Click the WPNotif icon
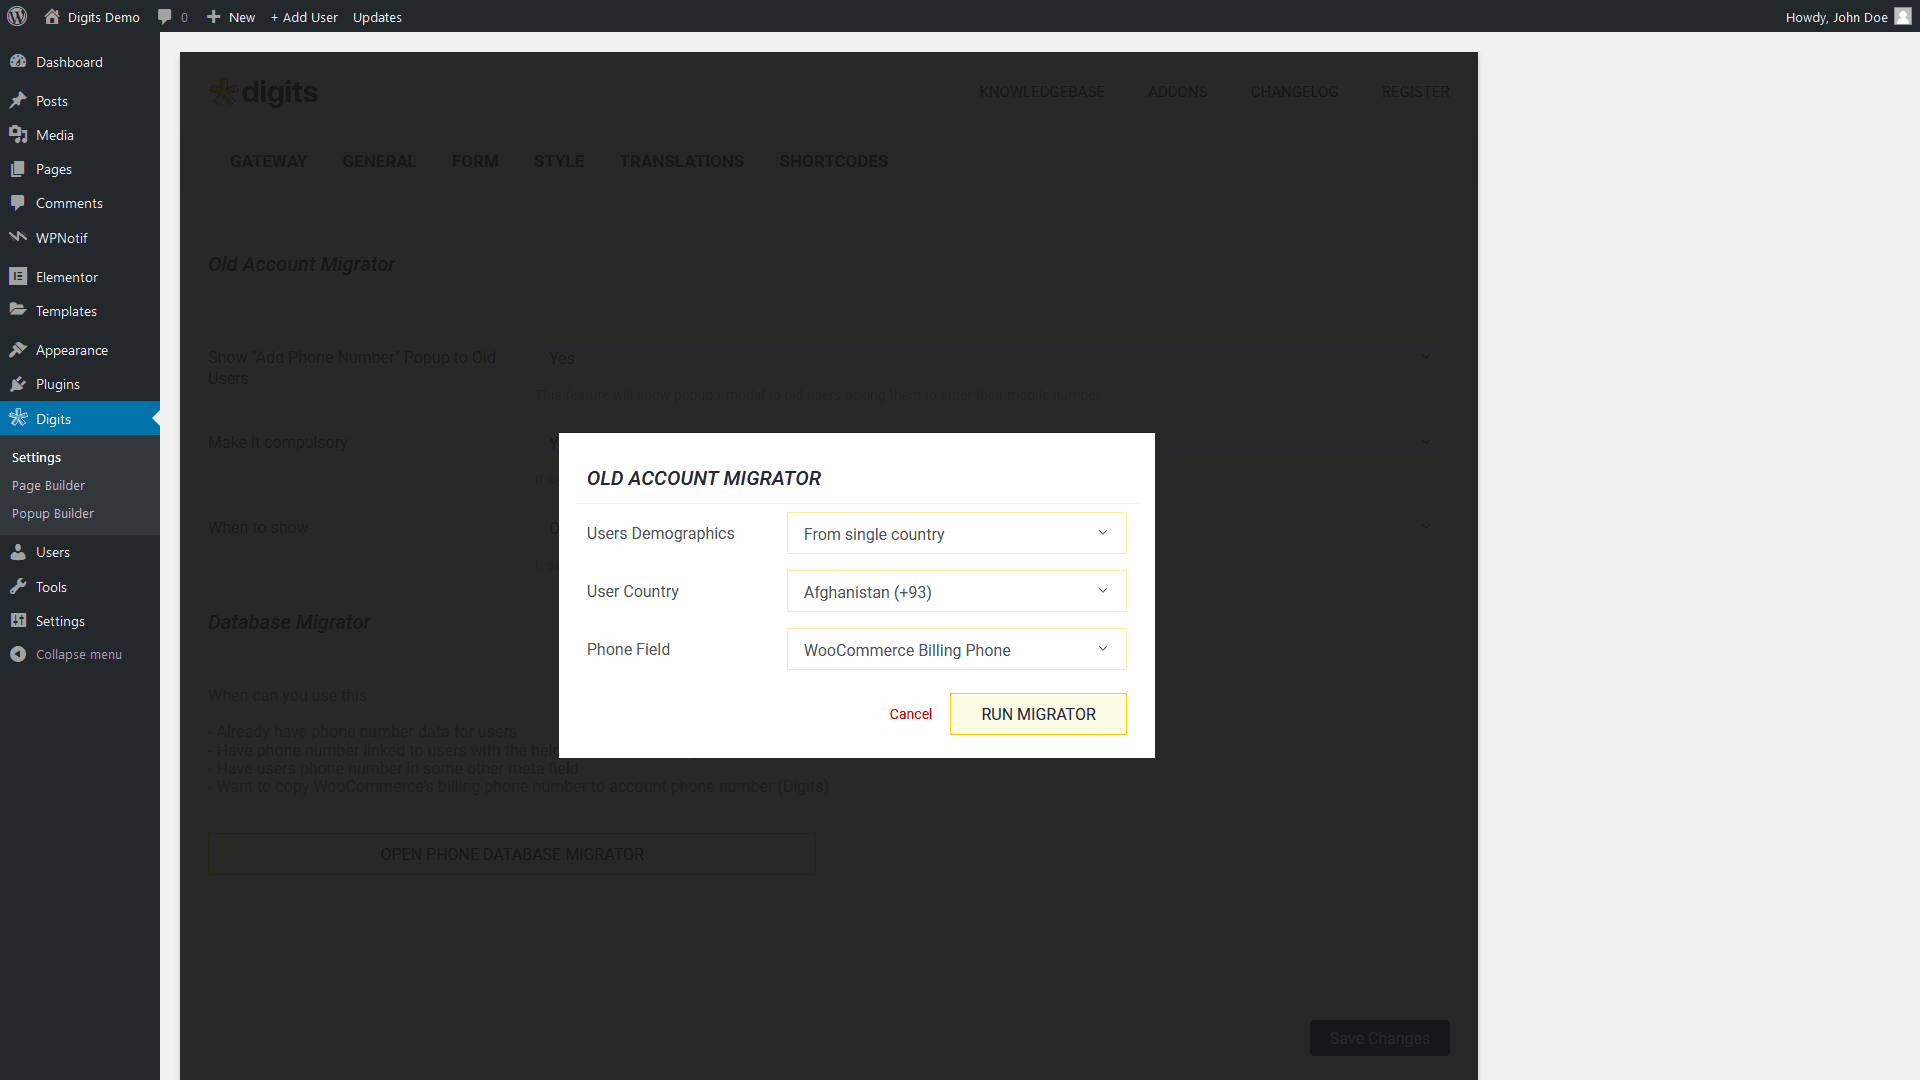 [18, 237]
